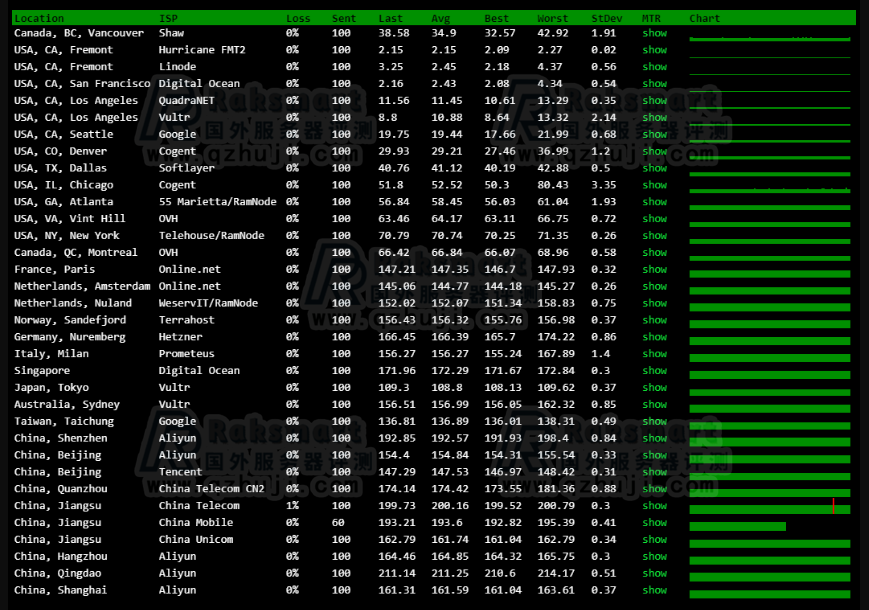Show MTR for Taiwan, Taichung

(655, 422)
